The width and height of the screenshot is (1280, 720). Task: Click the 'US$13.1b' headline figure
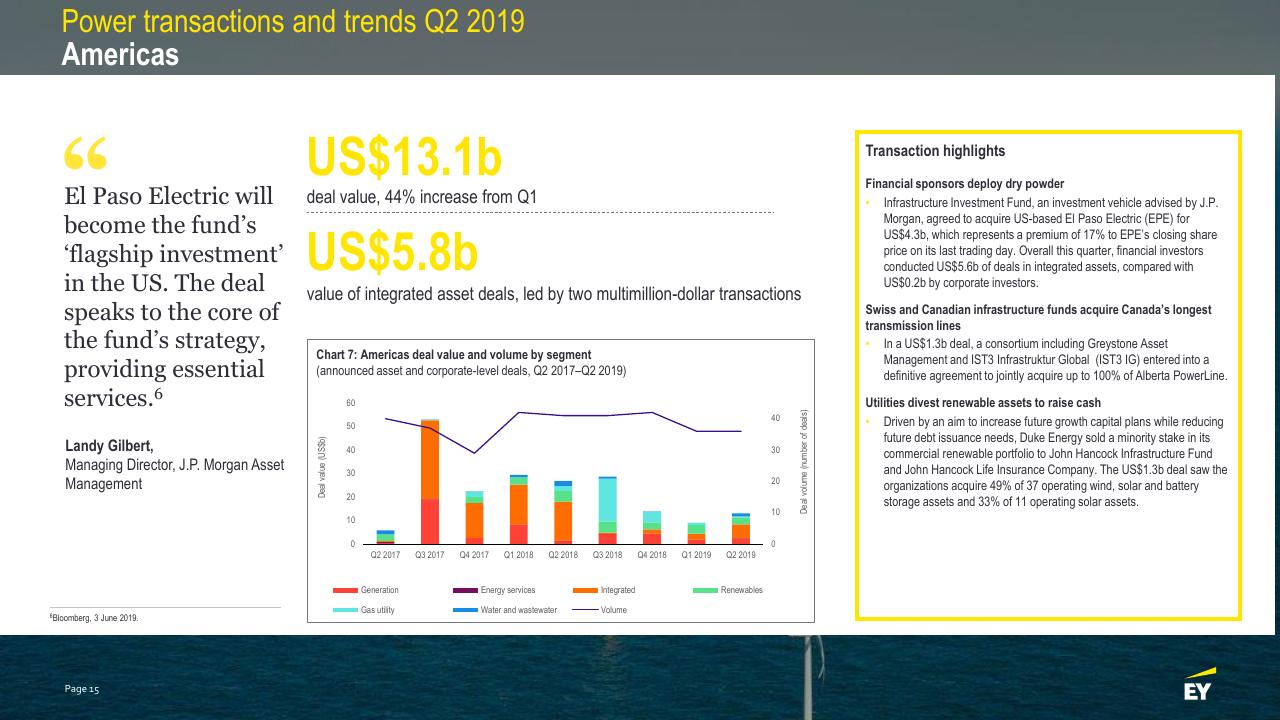[403, 158]
